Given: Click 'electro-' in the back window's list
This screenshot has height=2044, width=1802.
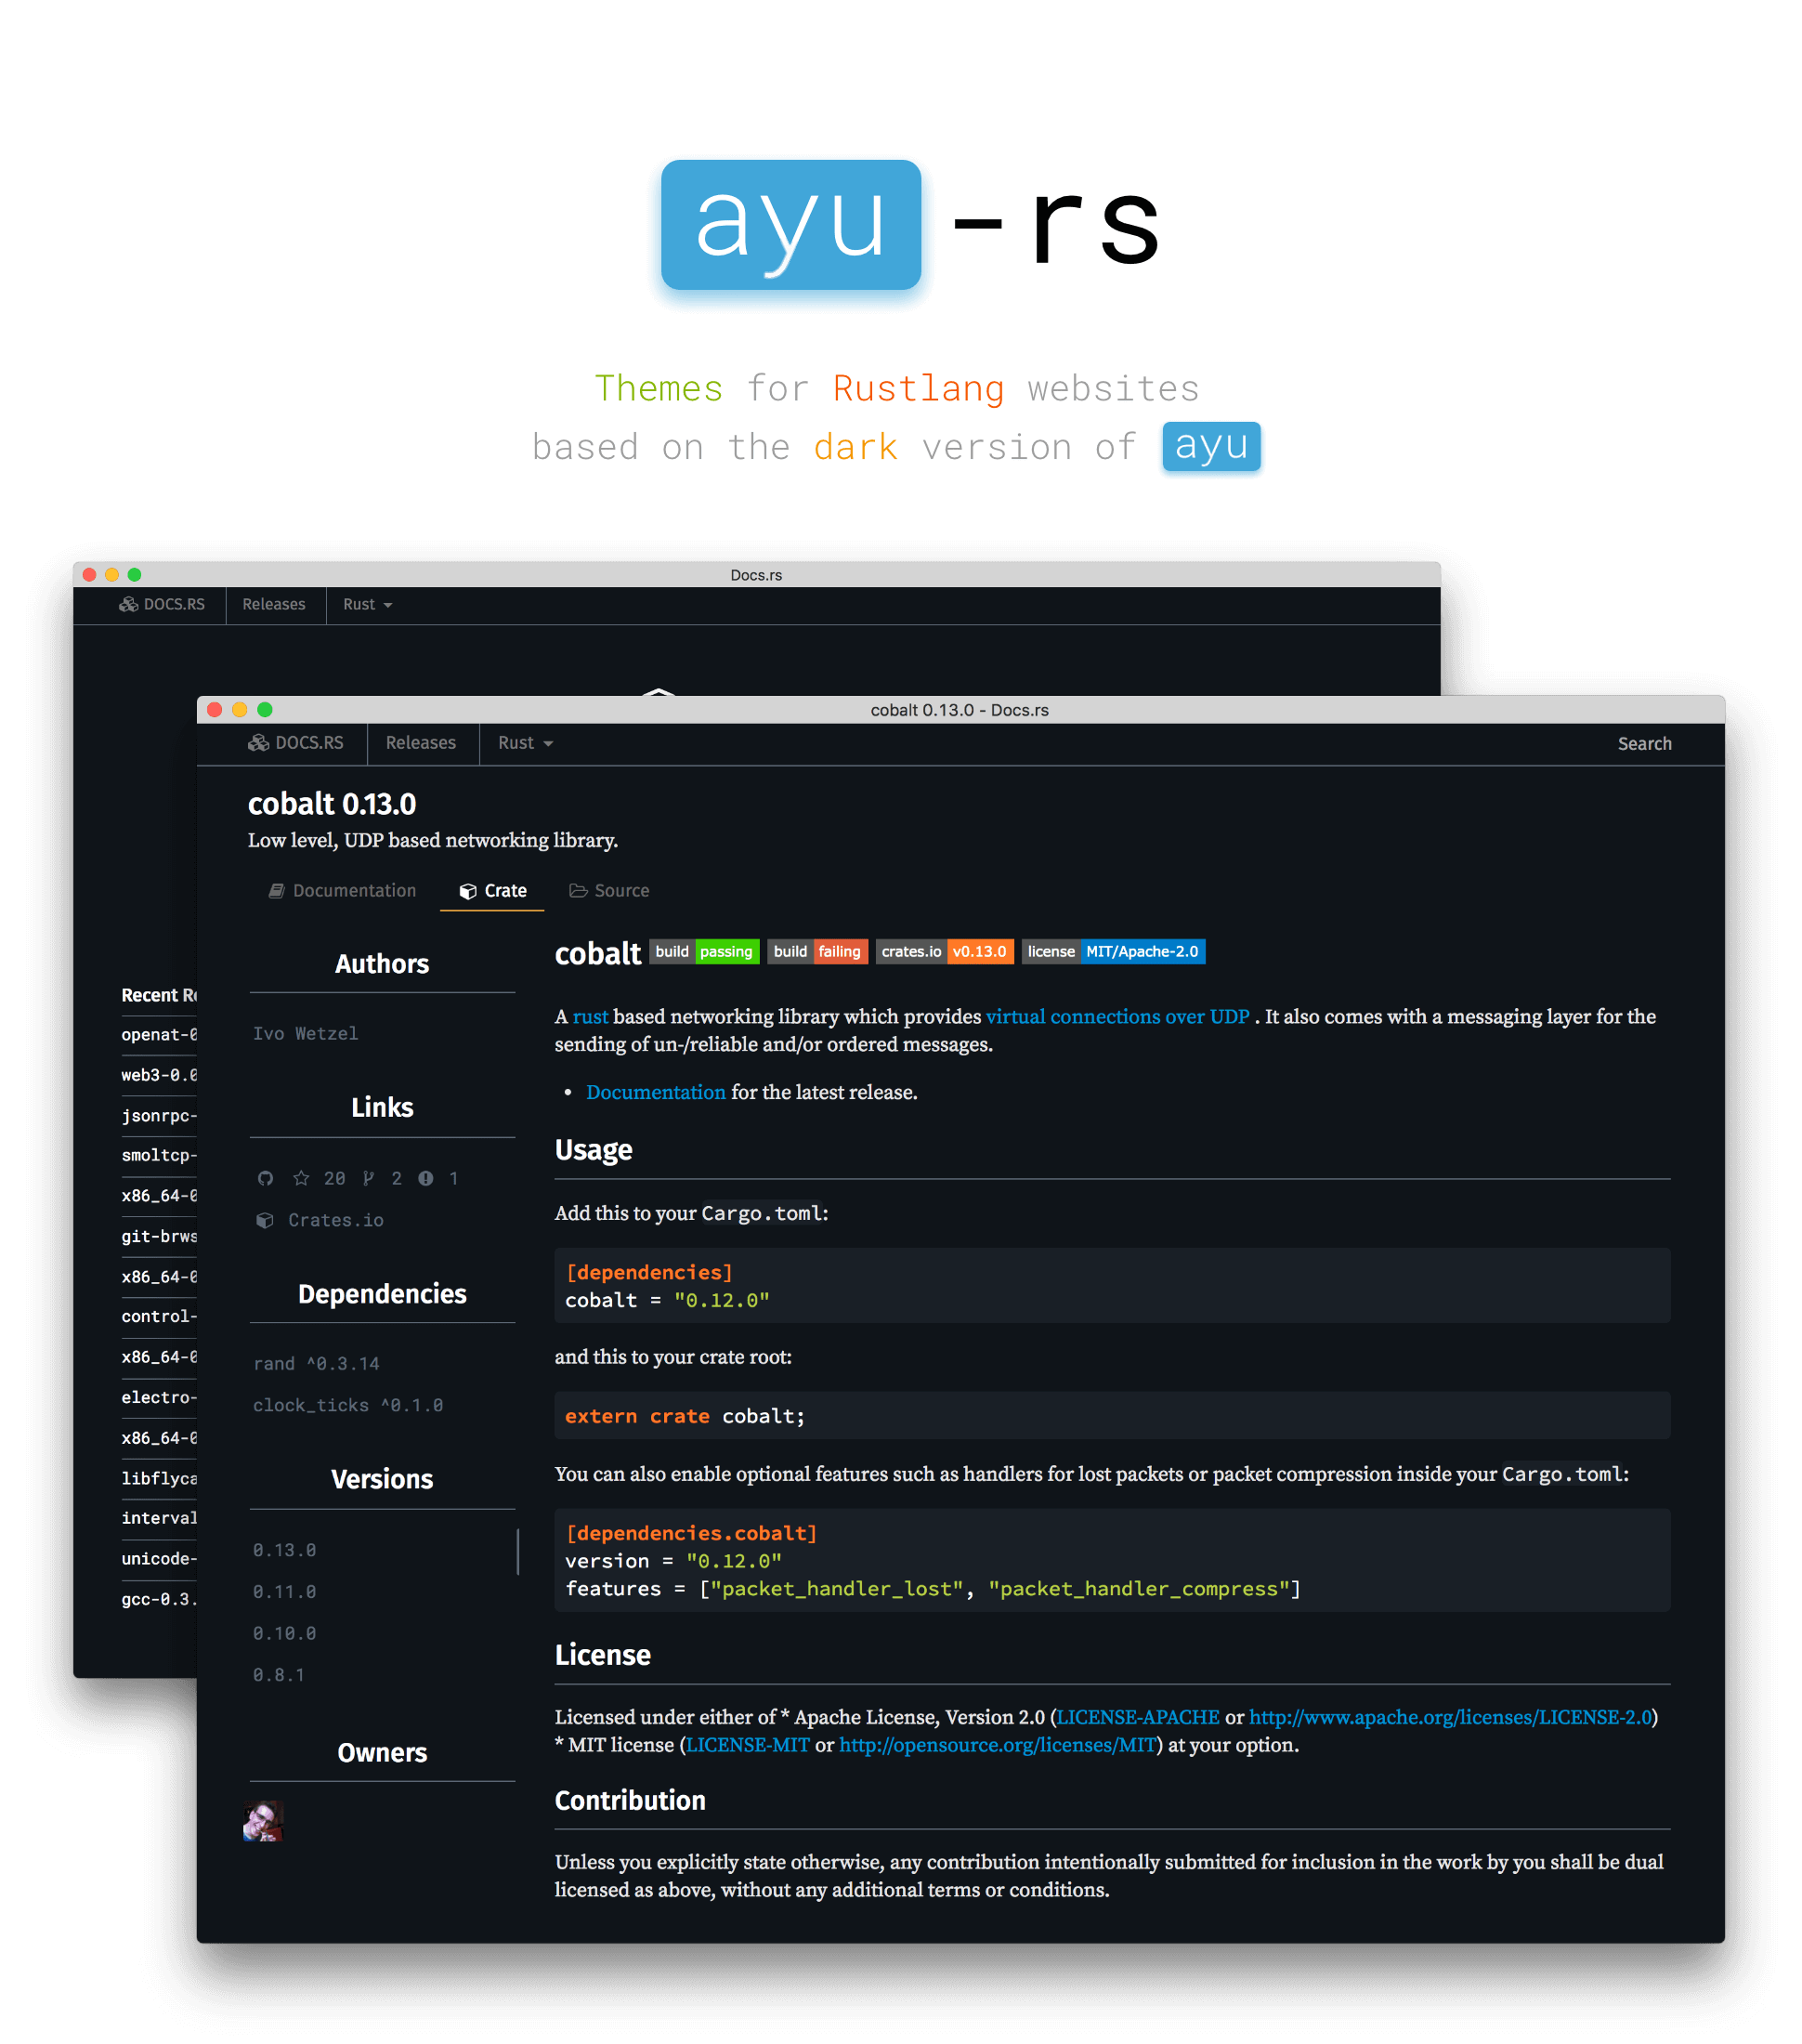Looking at the screenshot, I should (159, 1397).
